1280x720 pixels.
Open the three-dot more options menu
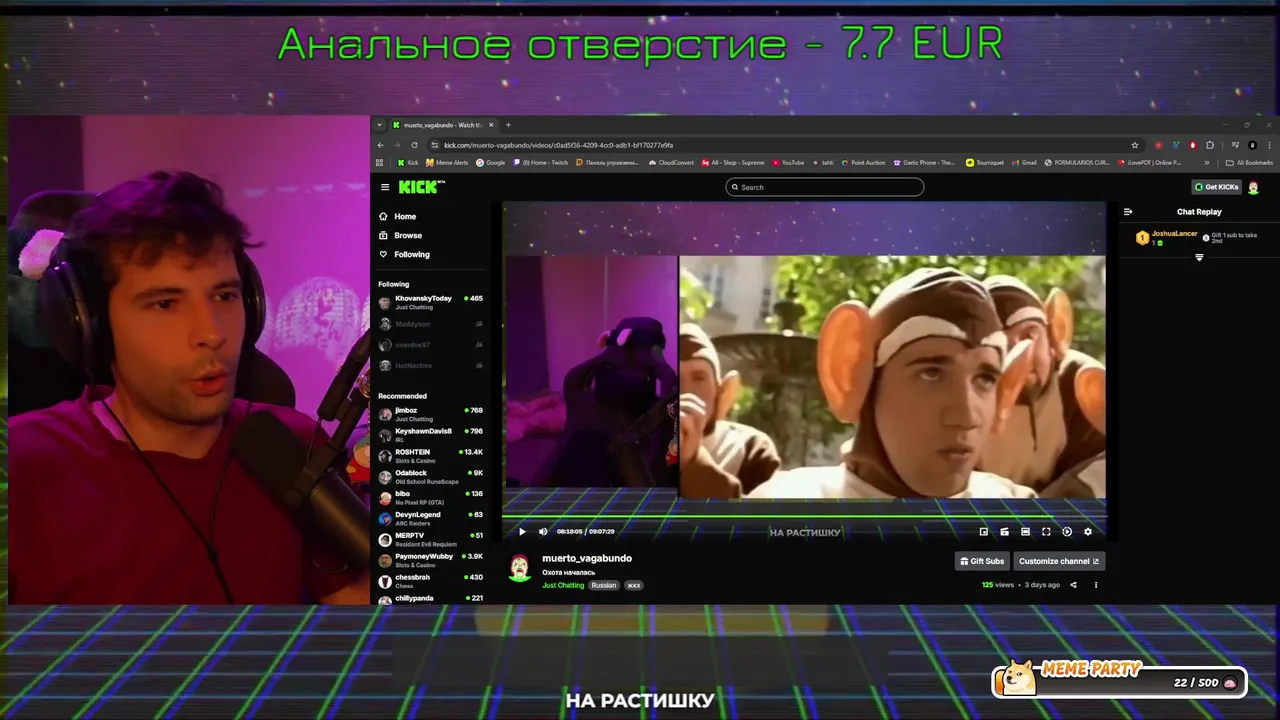[1095, 585]
